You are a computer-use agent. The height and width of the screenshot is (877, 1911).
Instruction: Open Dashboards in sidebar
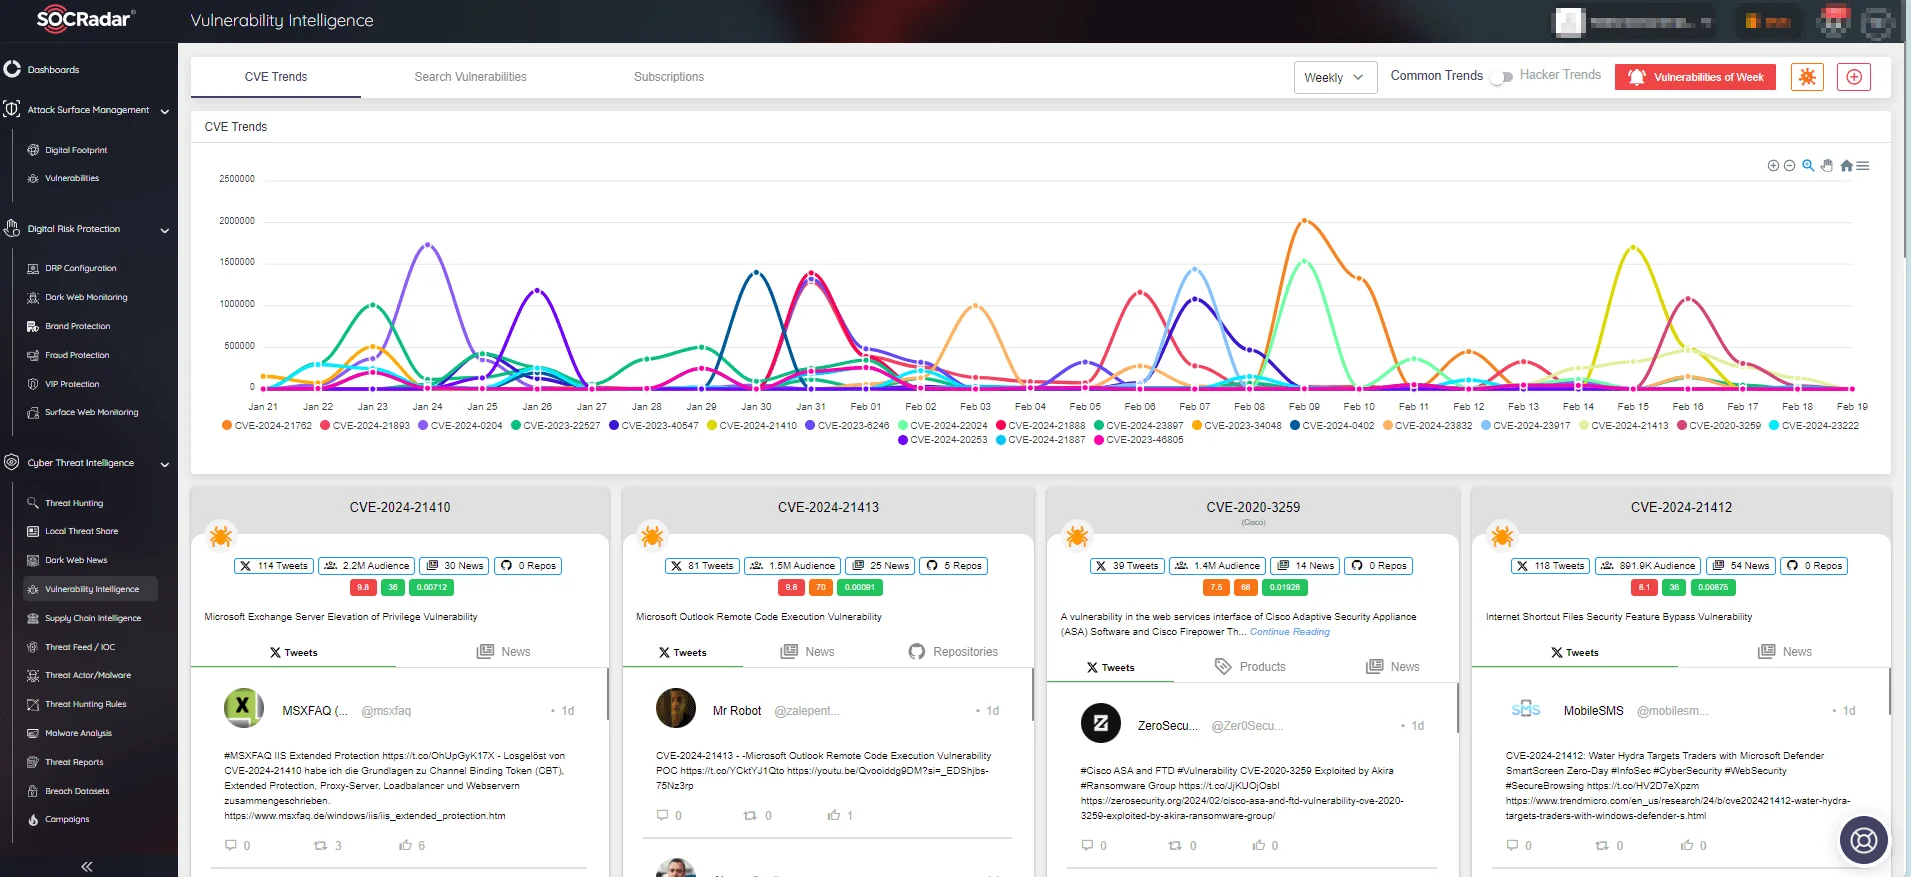point(53,70)
